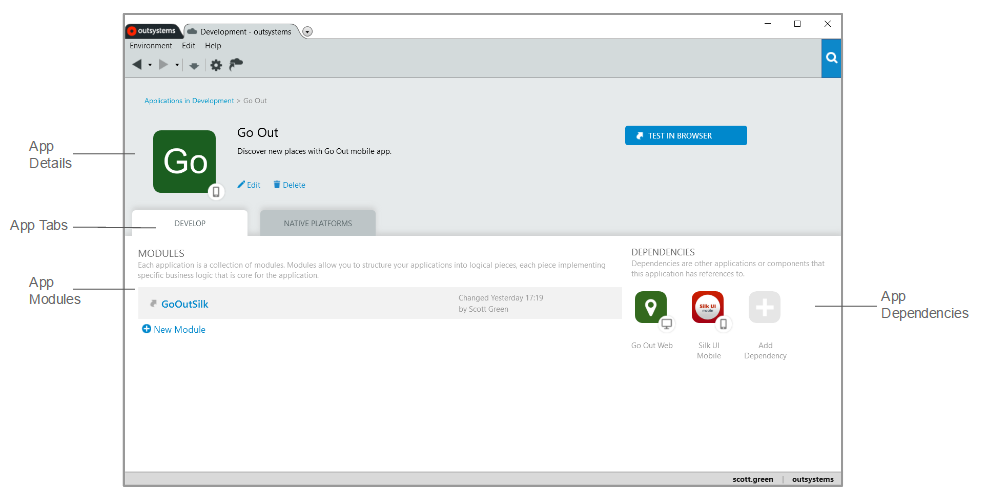This screenshot has height=495, width=981.
Task: Open the Help menu
Action: click(x=213, y=46)
